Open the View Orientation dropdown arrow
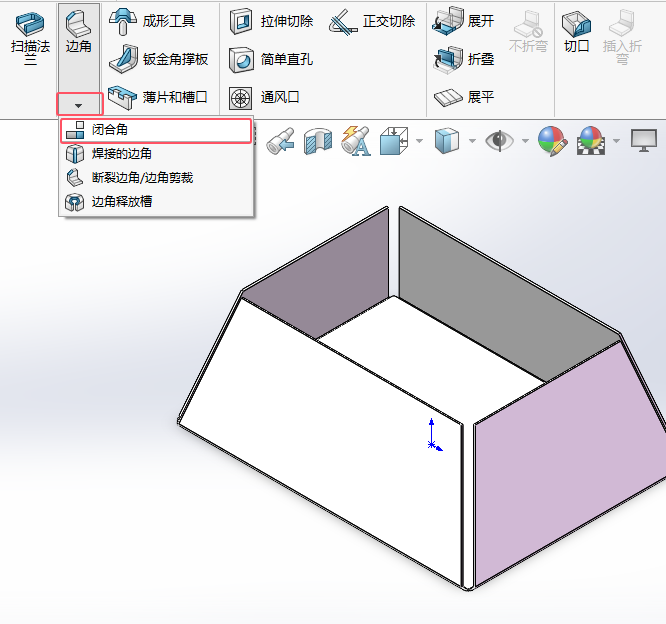The image size is (666, 624). [x=419, y=141]
